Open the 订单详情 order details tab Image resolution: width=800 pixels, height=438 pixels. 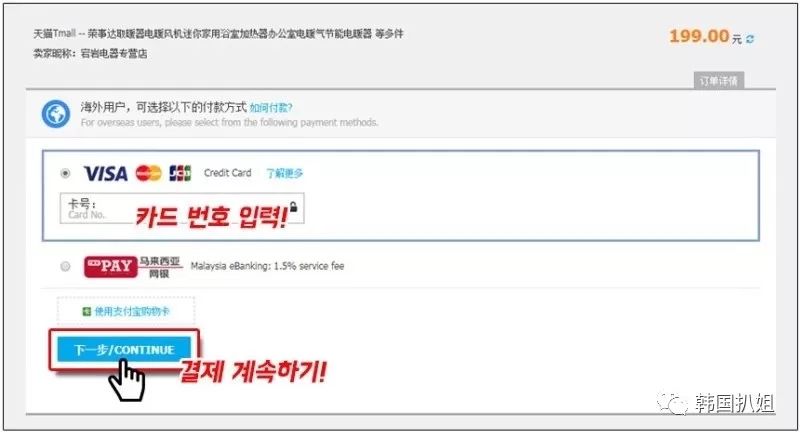coord(719,81)
